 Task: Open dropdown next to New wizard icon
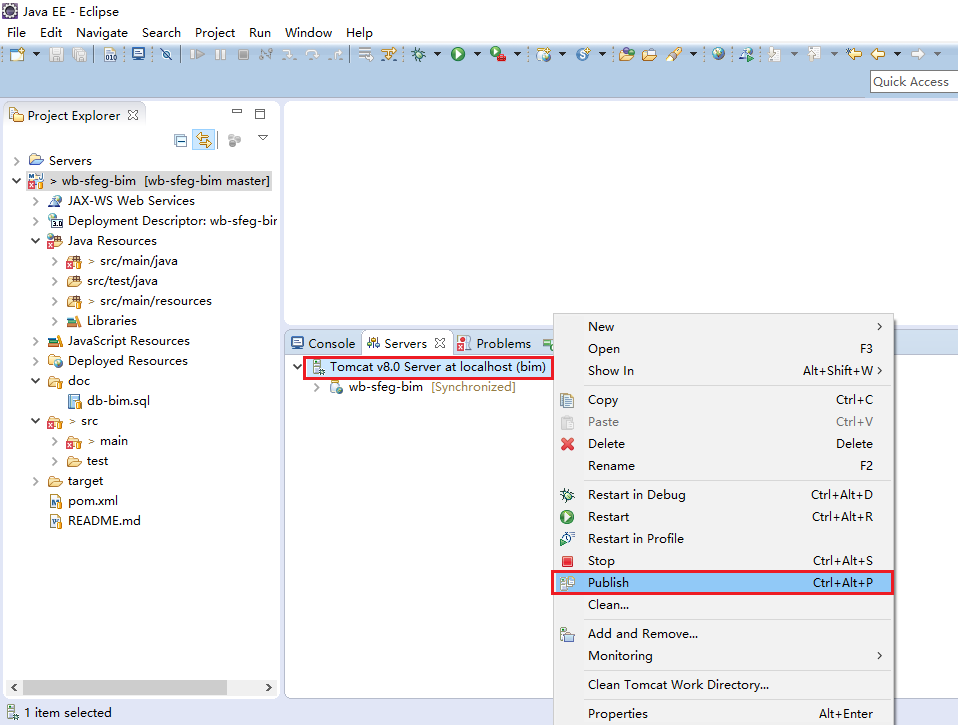pyautogui.click(x=36, y=54)
